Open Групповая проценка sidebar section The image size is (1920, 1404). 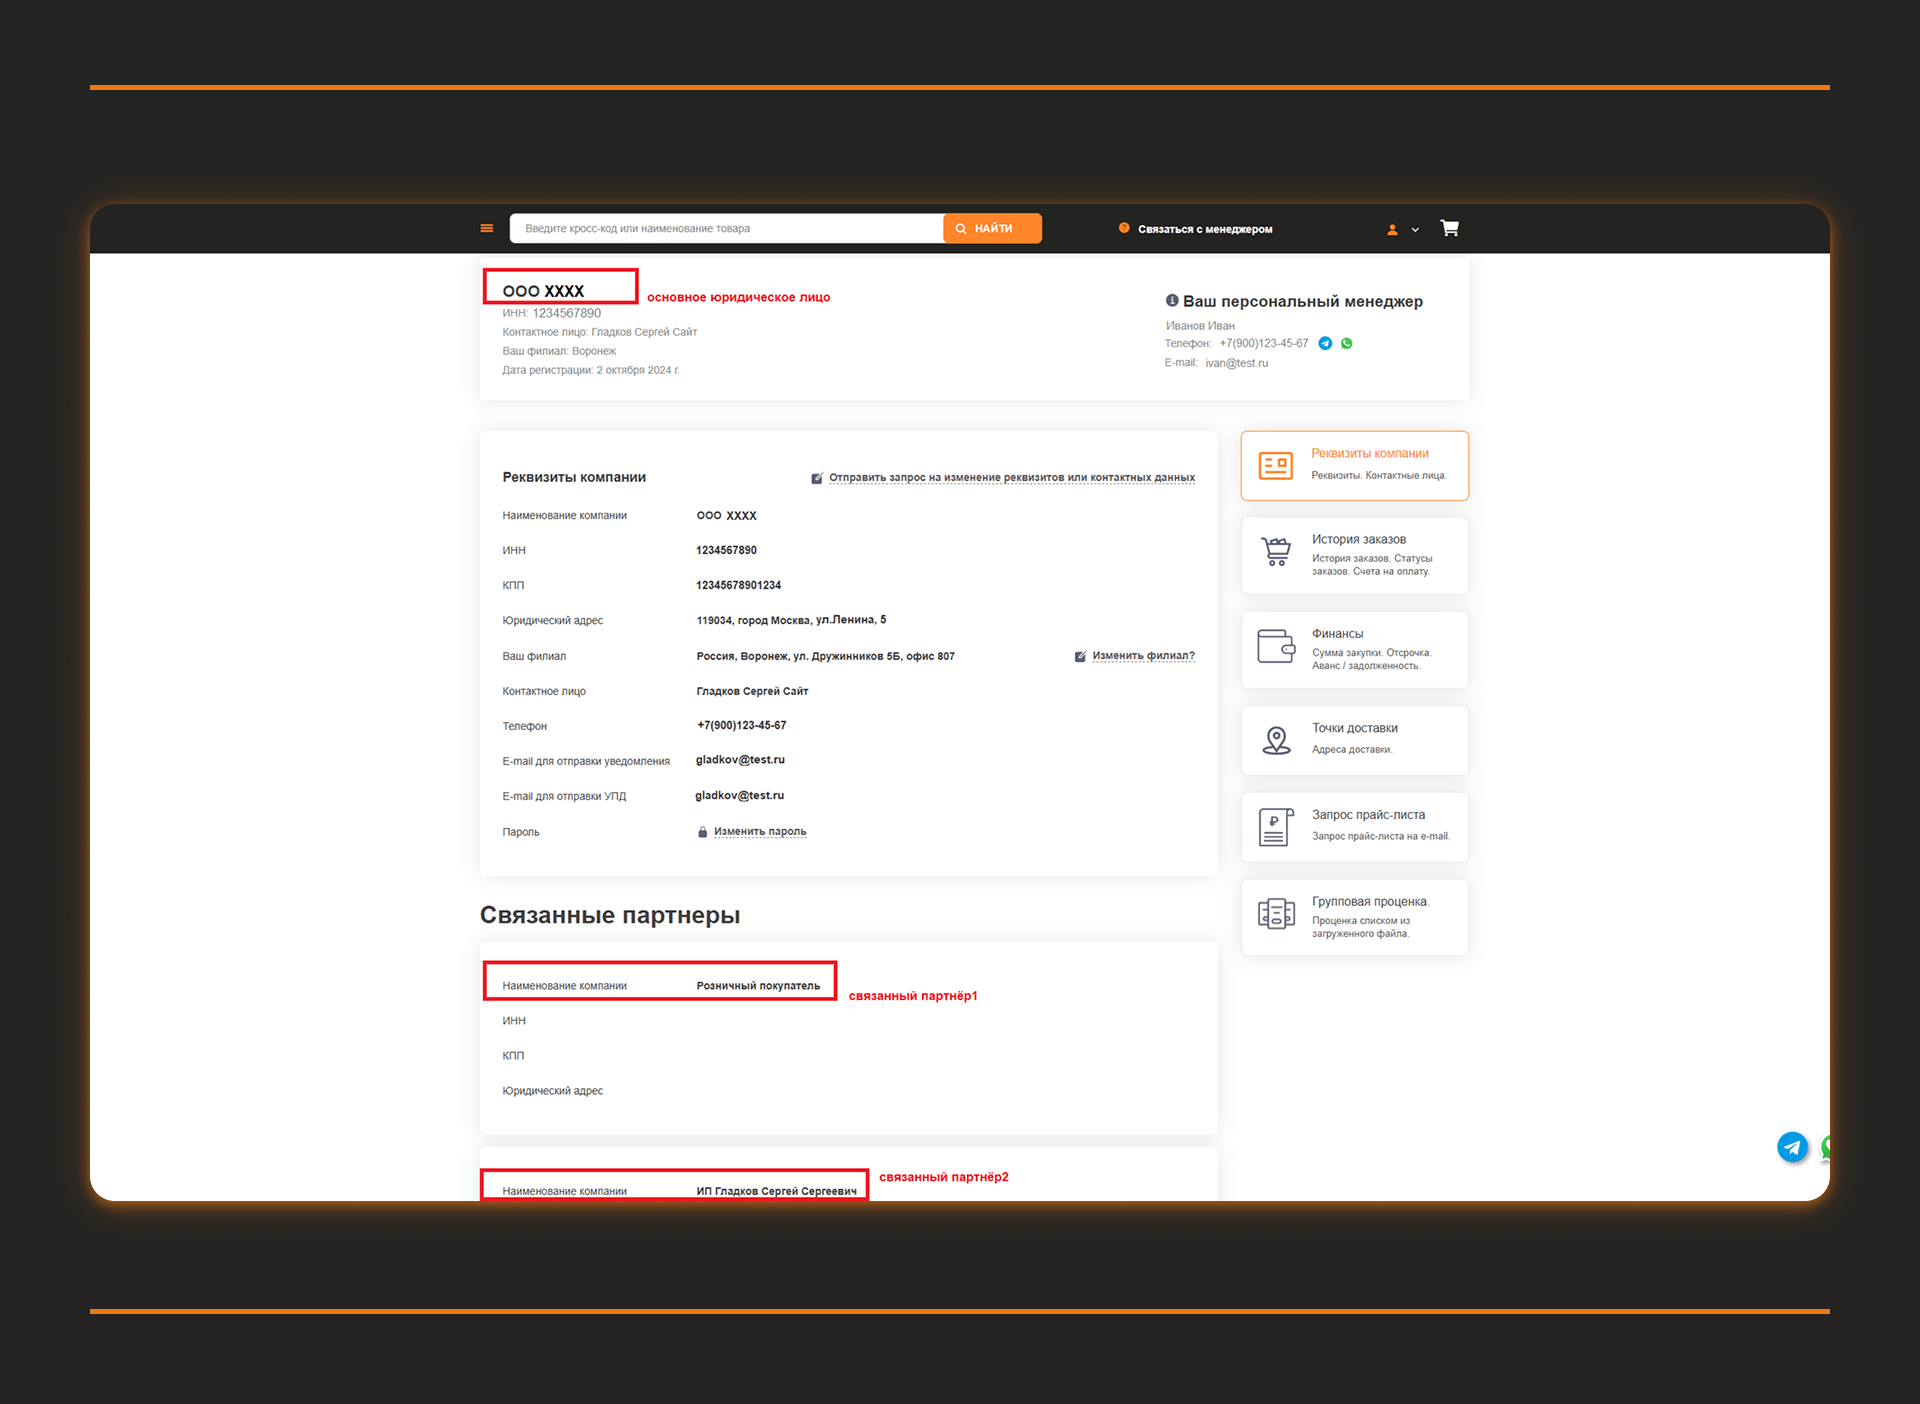pyautogui.click(x=1354, y=917)
